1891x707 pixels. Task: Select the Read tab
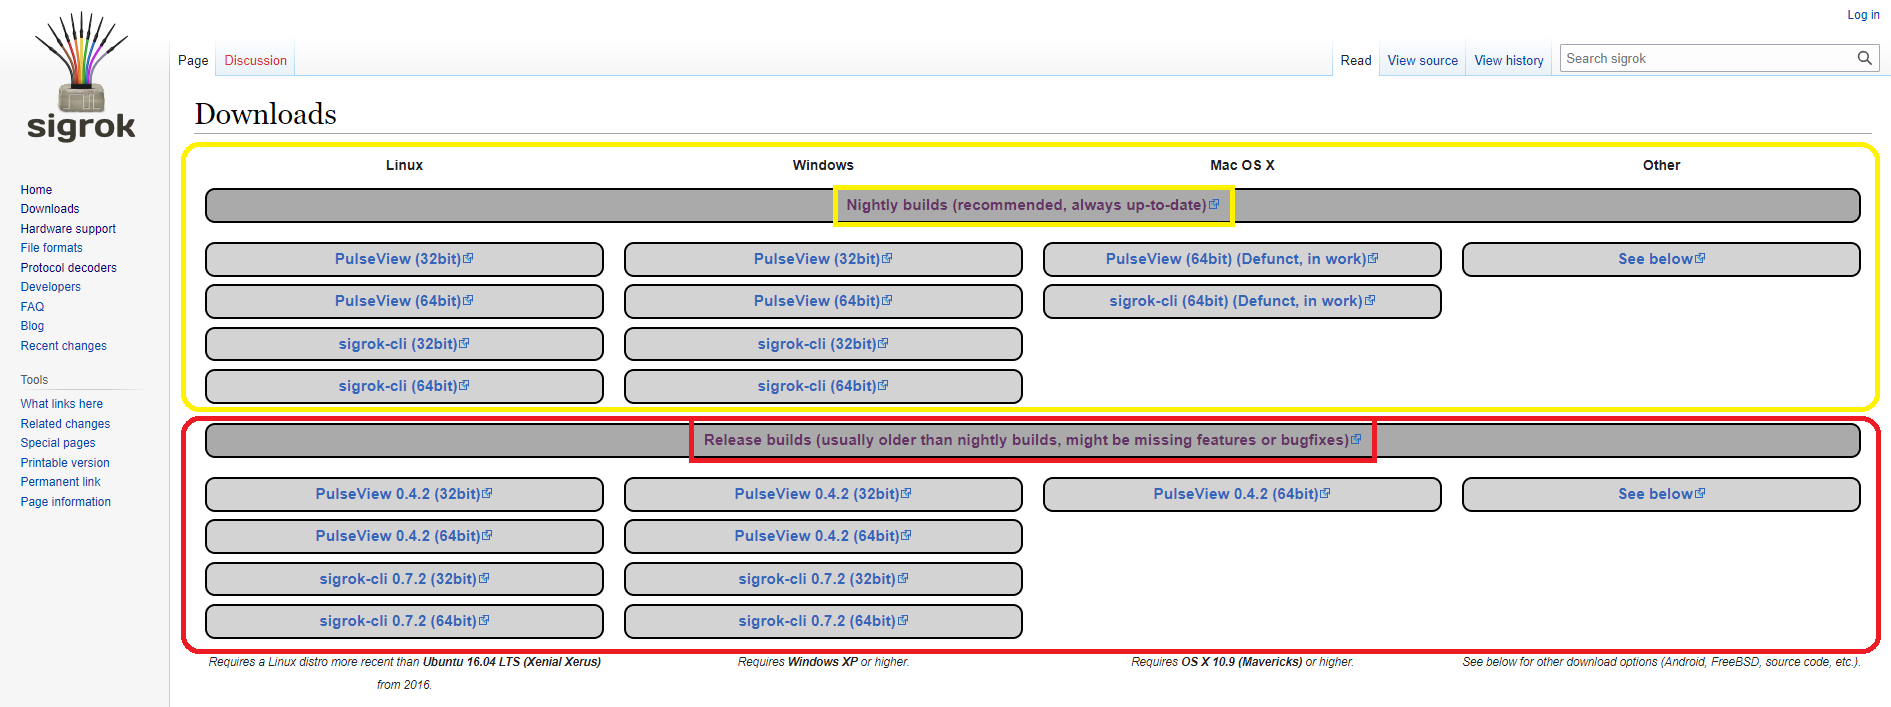coord(1356,60)
